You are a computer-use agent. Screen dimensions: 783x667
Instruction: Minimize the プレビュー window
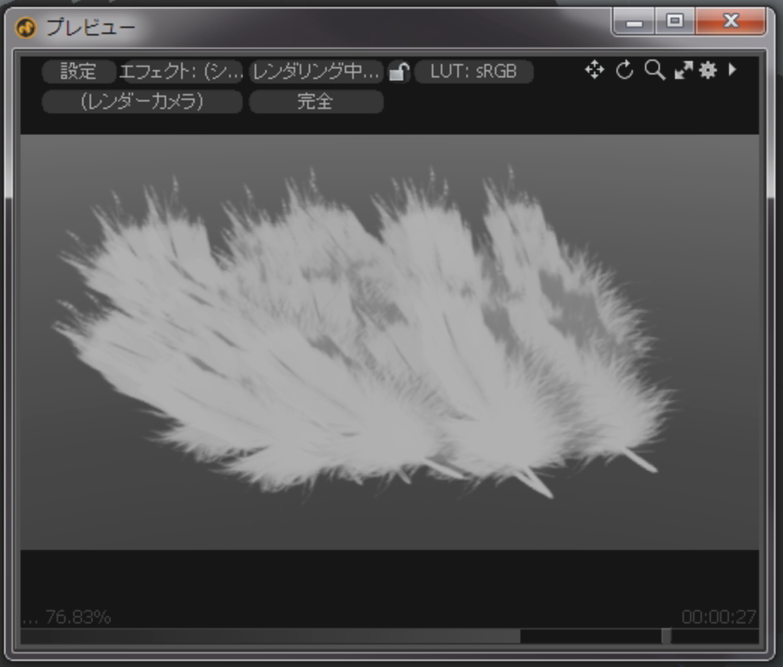click(635, 21)
